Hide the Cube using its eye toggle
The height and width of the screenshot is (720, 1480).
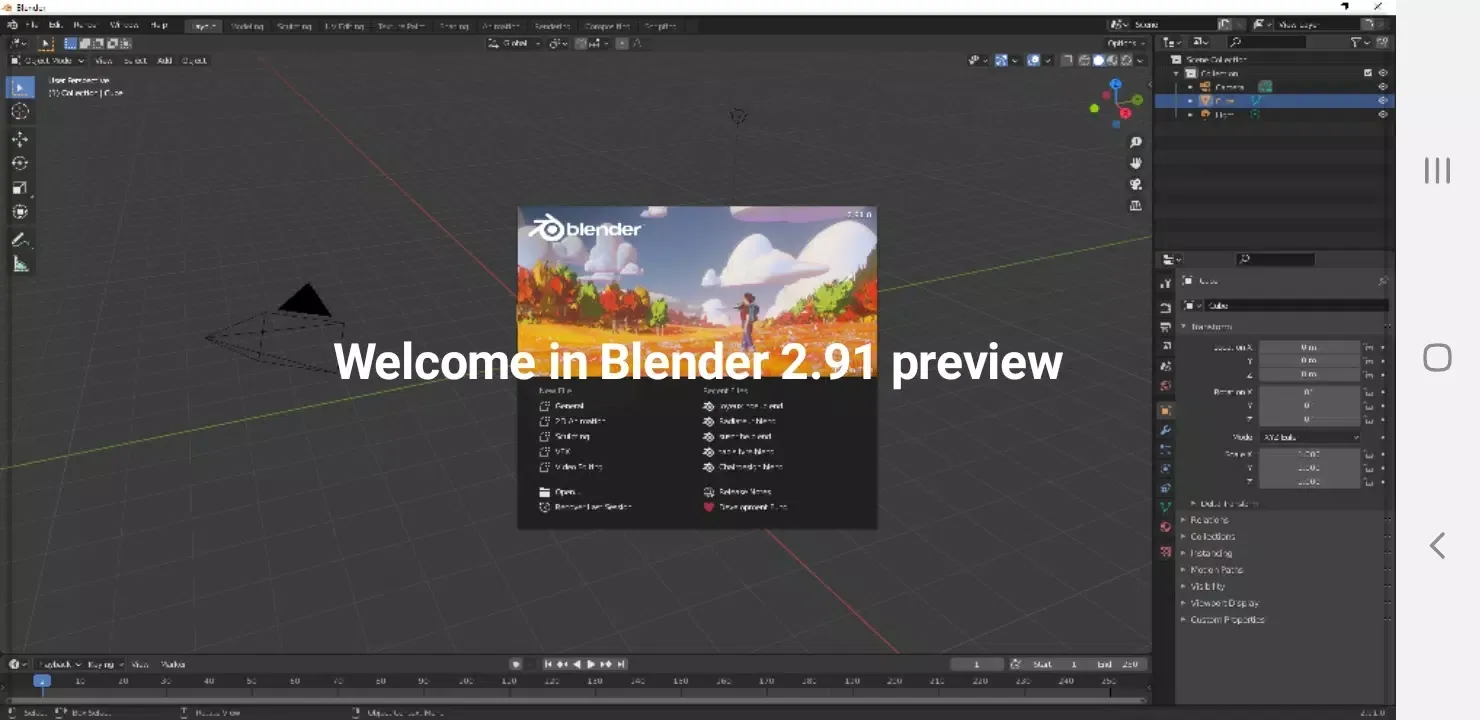pos(1383,100)
